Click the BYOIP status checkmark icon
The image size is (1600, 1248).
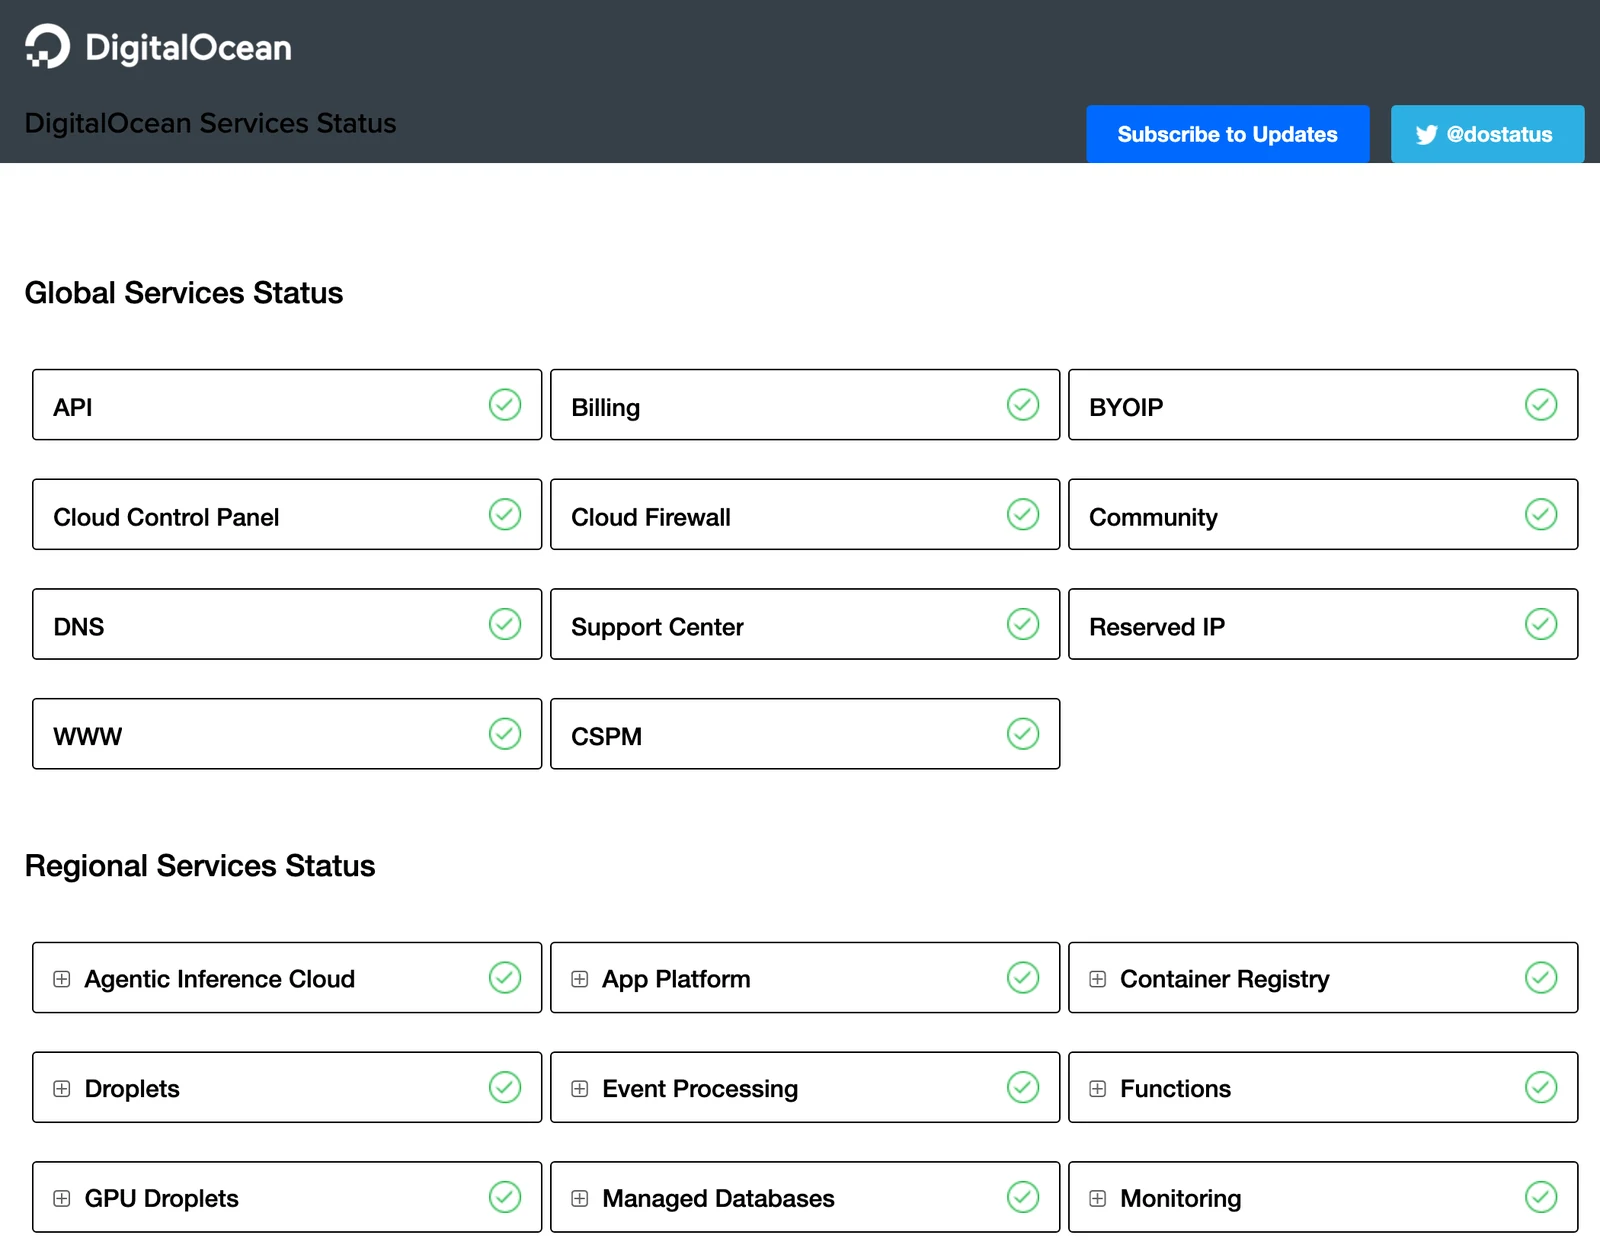click(1541, 405)
